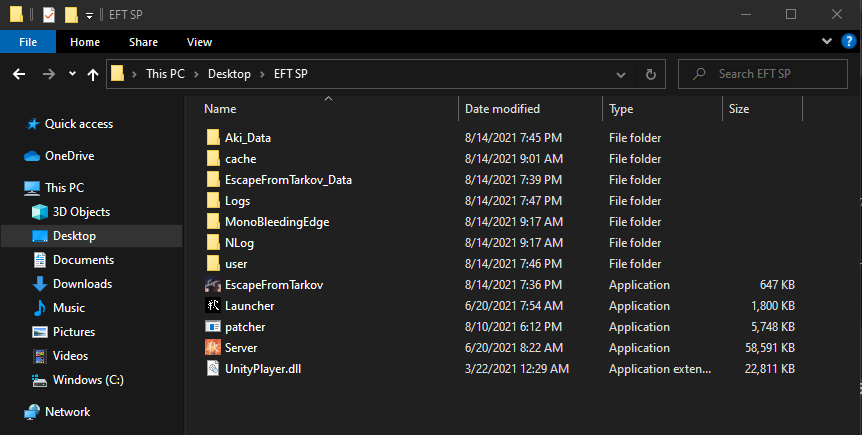Click the folder icon in title bar

[16, 14]
